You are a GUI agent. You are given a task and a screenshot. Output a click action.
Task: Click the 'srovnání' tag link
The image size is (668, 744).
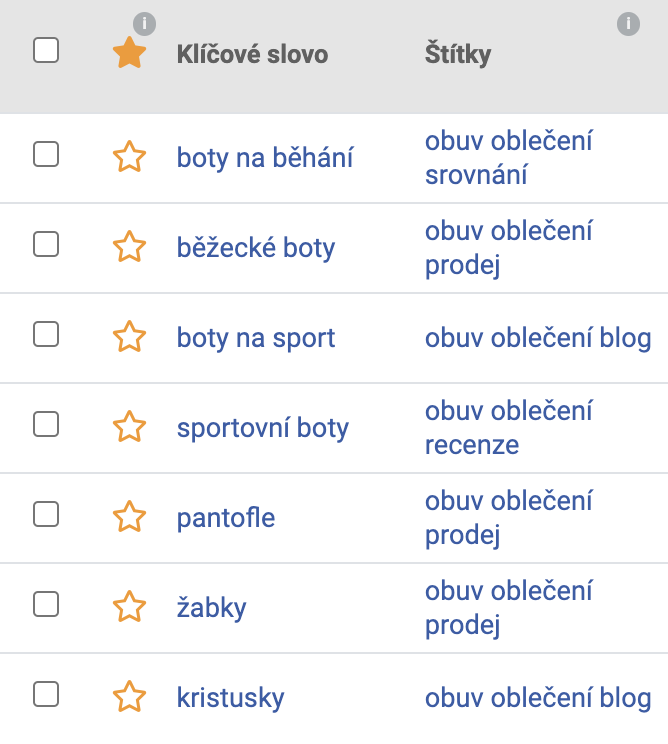coord(476,174)
